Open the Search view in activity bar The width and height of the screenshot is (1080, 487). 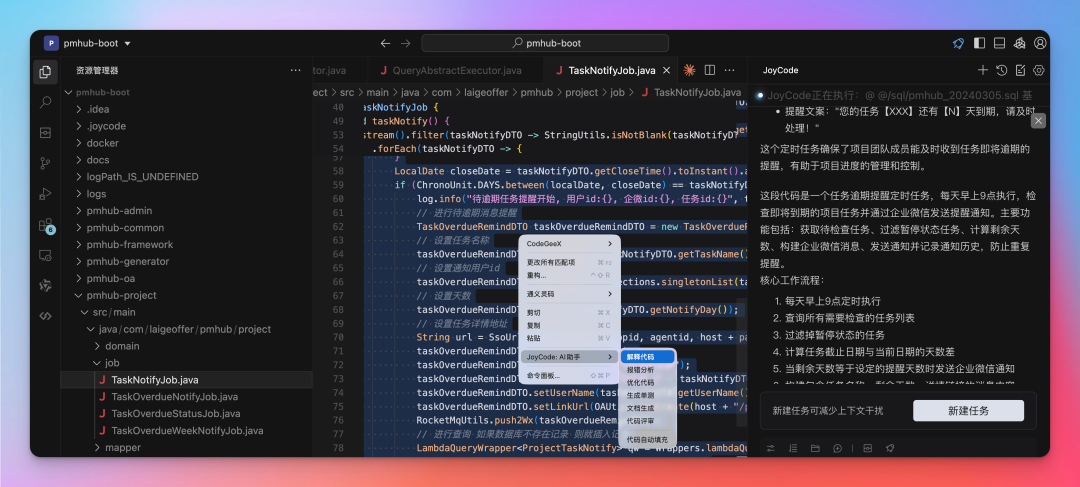[x=46, y=102]
